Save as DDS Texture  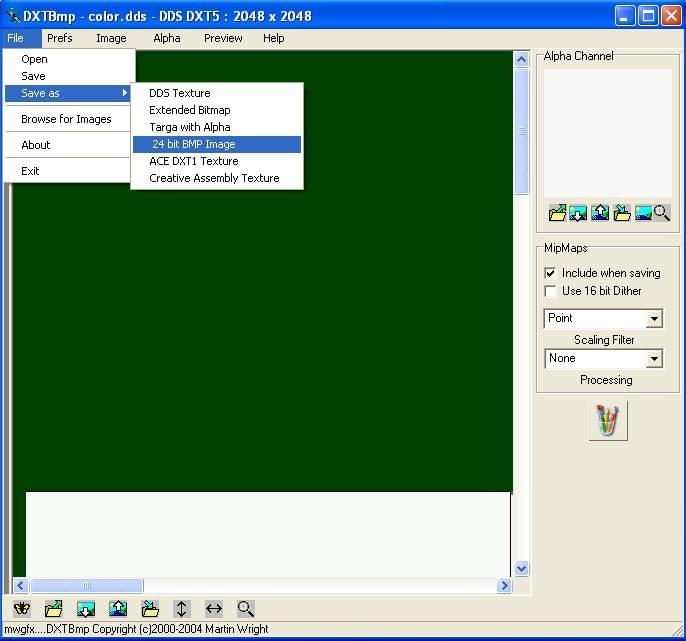point(217,93)
